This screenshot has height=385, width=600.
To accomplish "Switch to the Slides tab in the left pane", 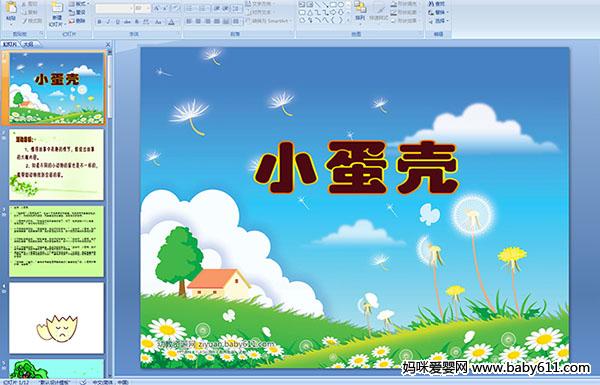I will point(10,44).
